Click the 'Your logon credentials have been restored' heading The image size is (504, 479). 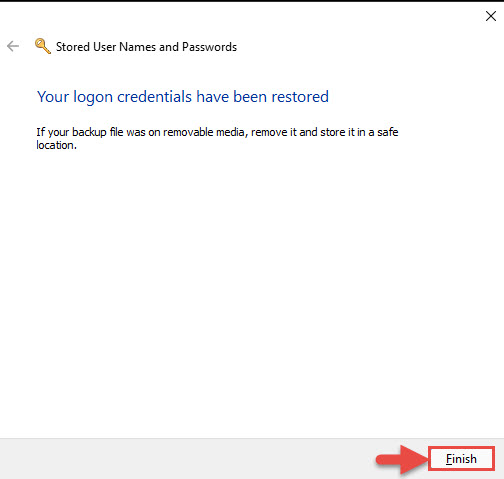tap(183, 97)
